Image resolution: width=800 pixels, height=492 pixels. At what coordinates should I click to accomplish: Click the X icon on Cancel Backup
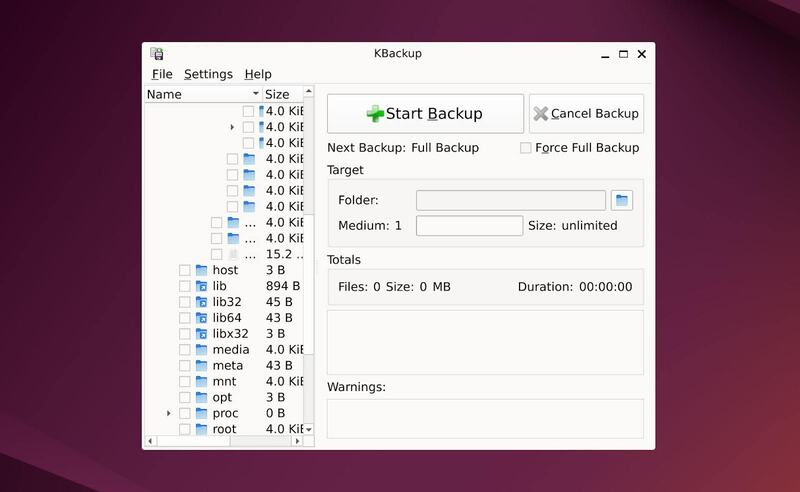click(541, 113)
